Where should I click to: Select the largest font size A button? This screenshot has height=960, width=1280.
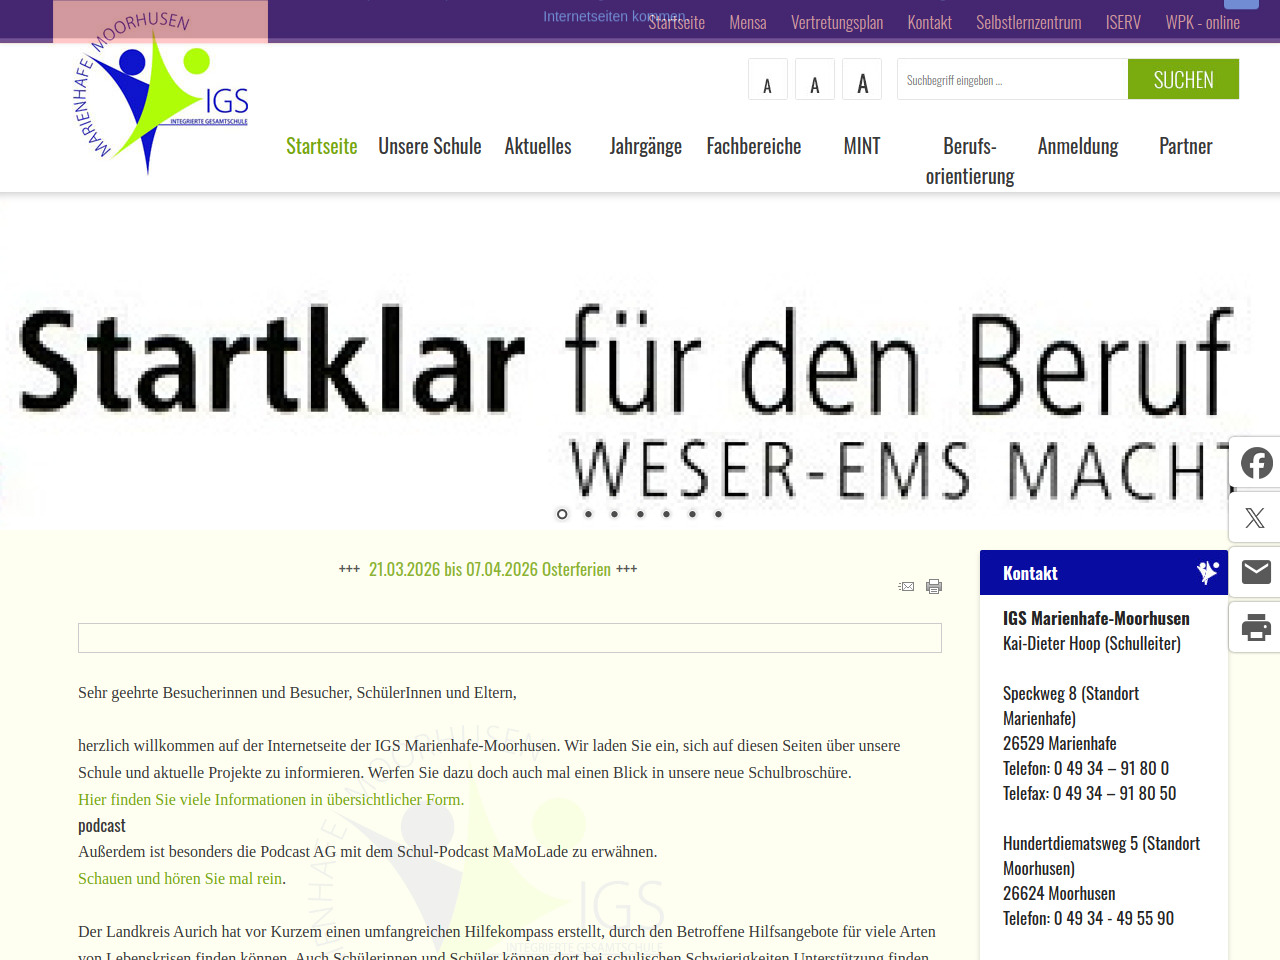862,81
